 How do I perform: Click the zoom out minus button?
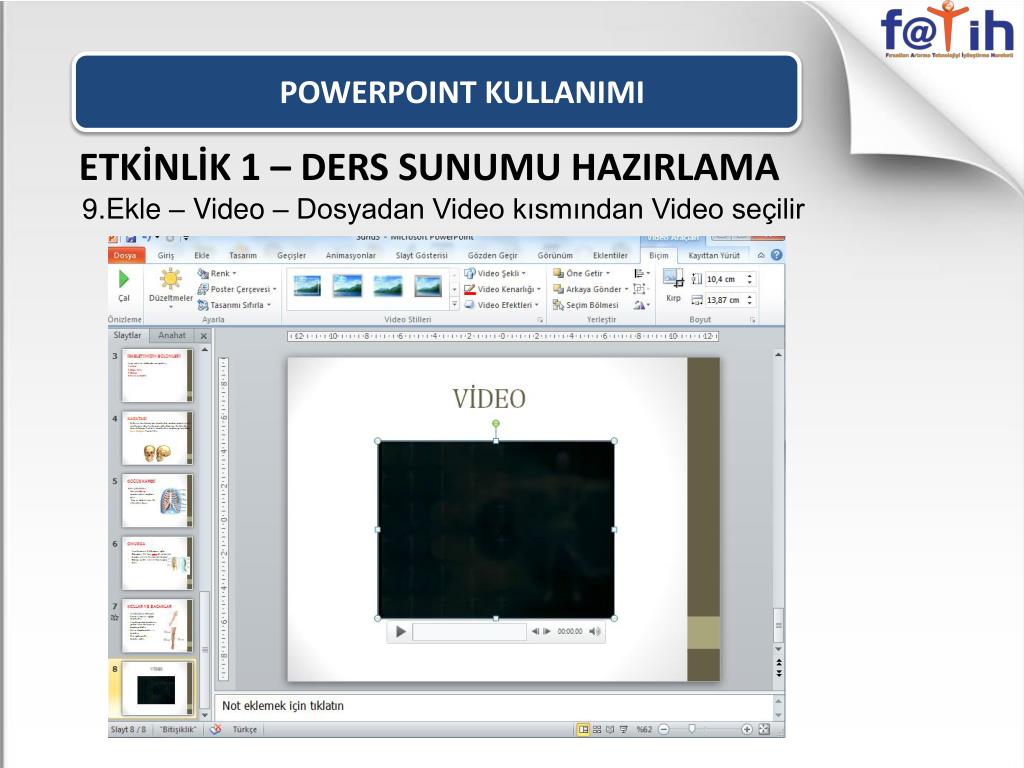click(664, 729)
